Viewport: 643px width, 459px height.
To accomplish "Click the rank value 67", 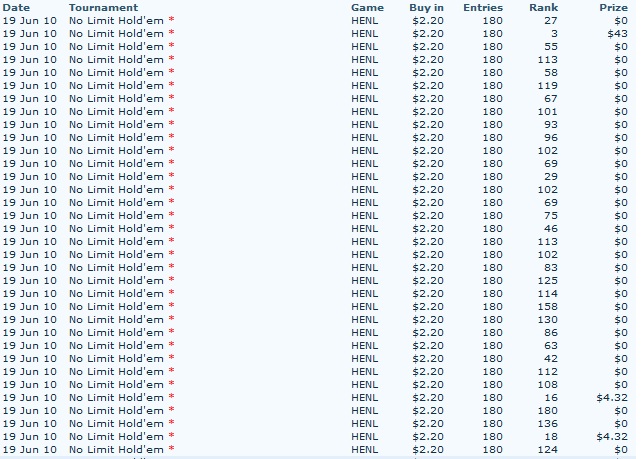I will (x=551, y=99).
